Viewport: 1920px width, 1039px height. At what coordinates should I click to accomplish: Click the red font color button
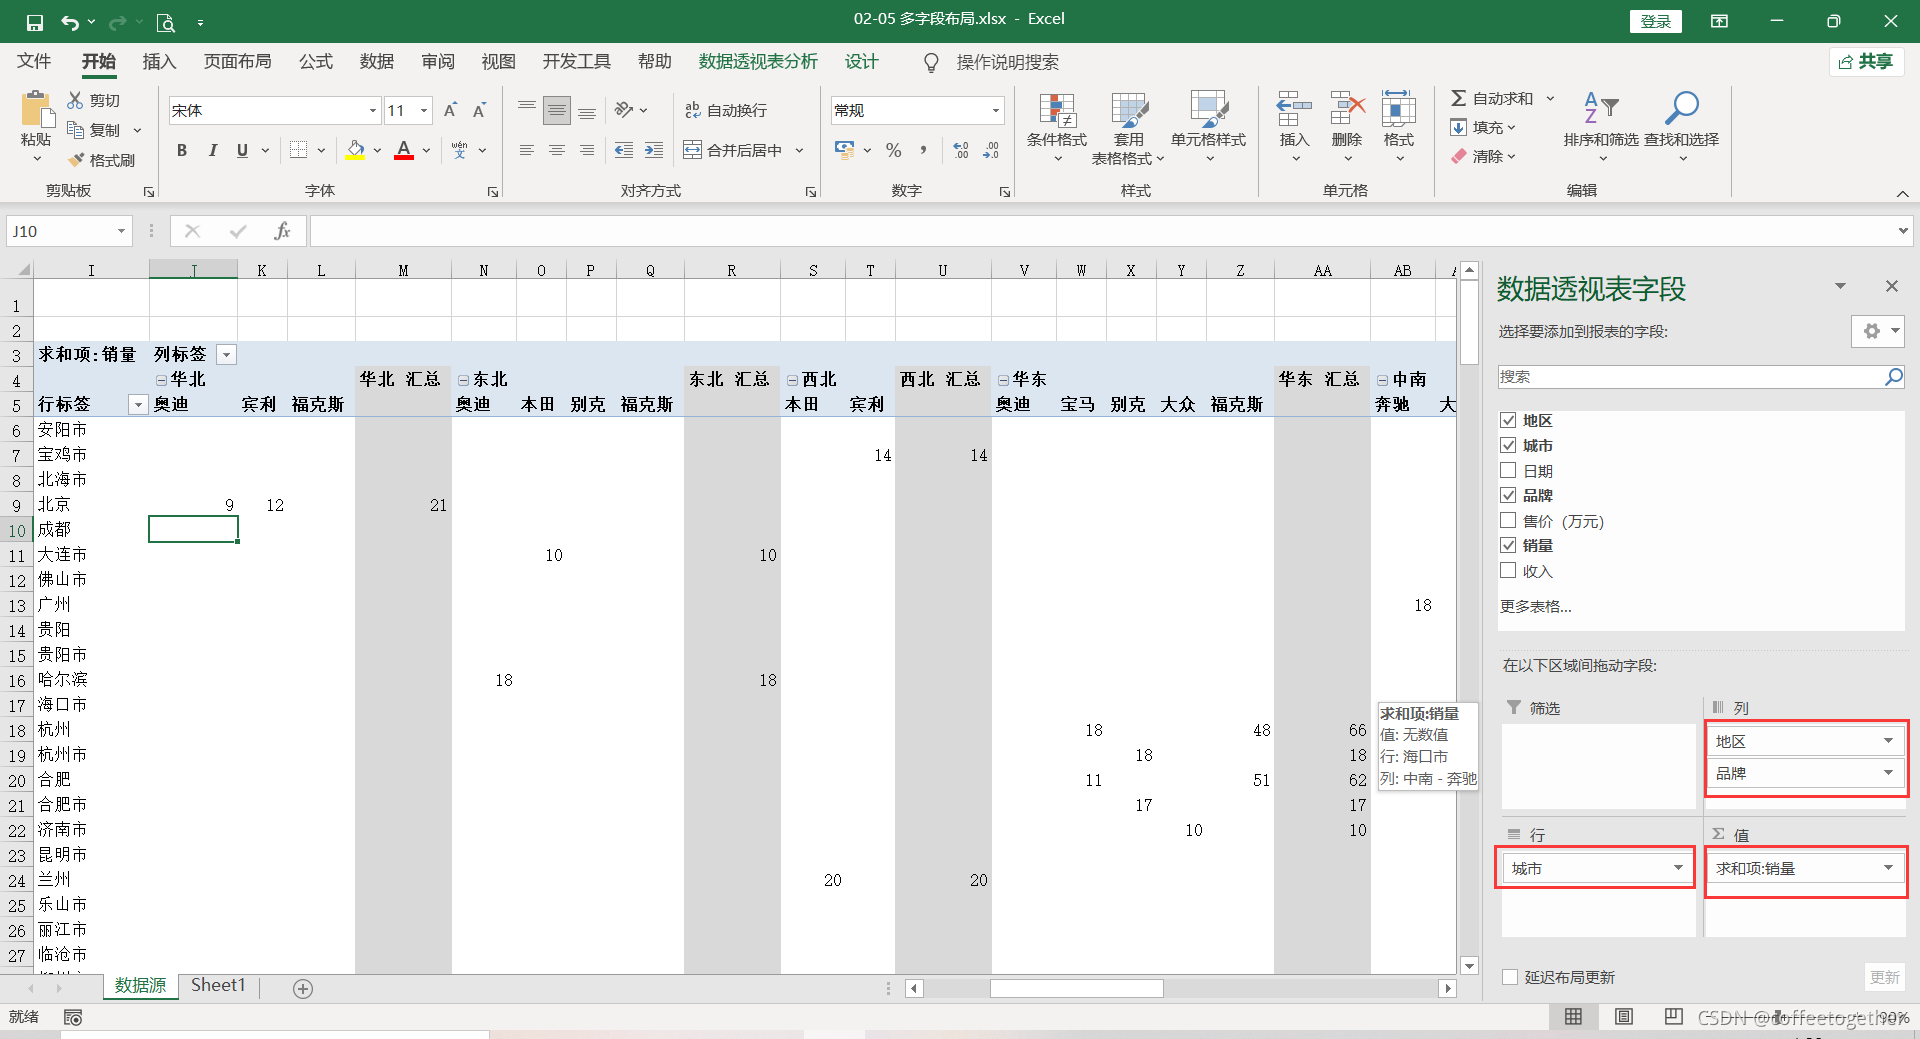click(404, 150)
